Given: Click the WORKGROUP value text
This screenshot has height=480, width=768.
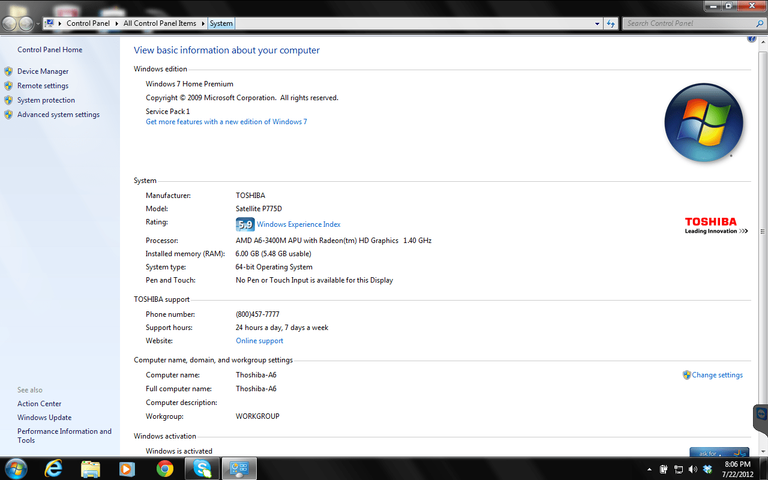Looking at the screenshot, I should pyautogui.click(x=257, y=416).
